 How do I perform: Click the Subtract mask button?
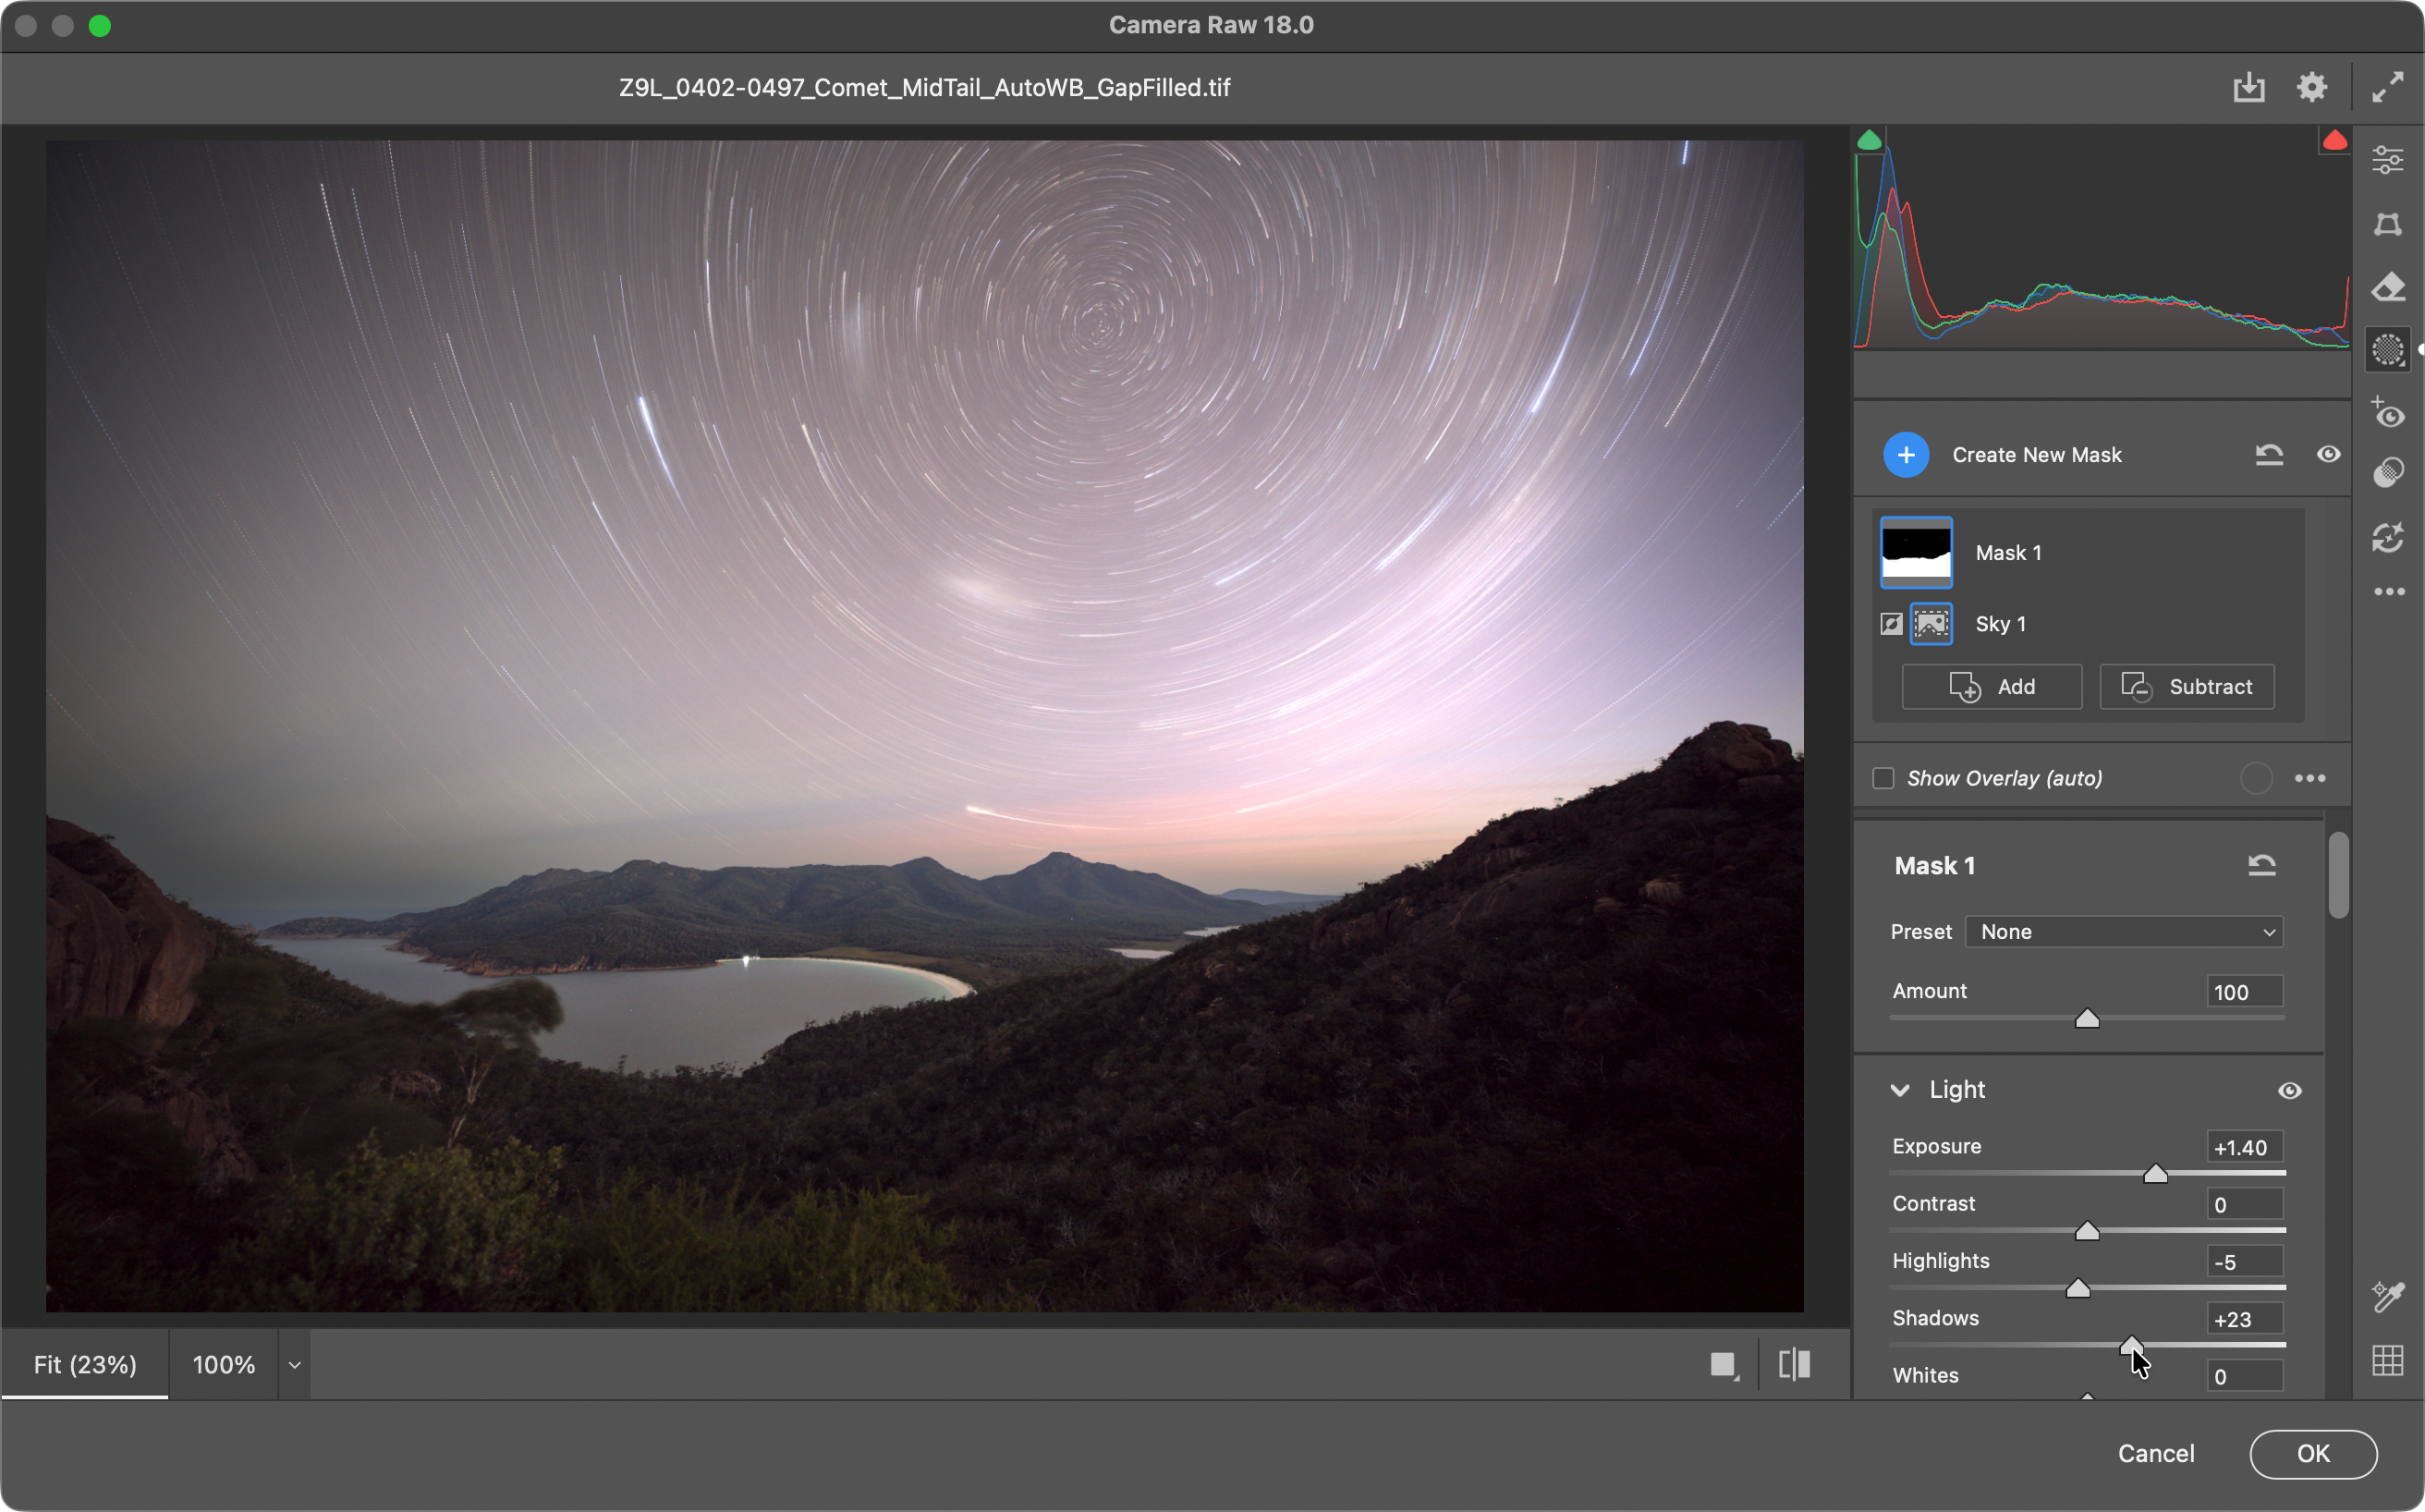[x=2187, y=687]
